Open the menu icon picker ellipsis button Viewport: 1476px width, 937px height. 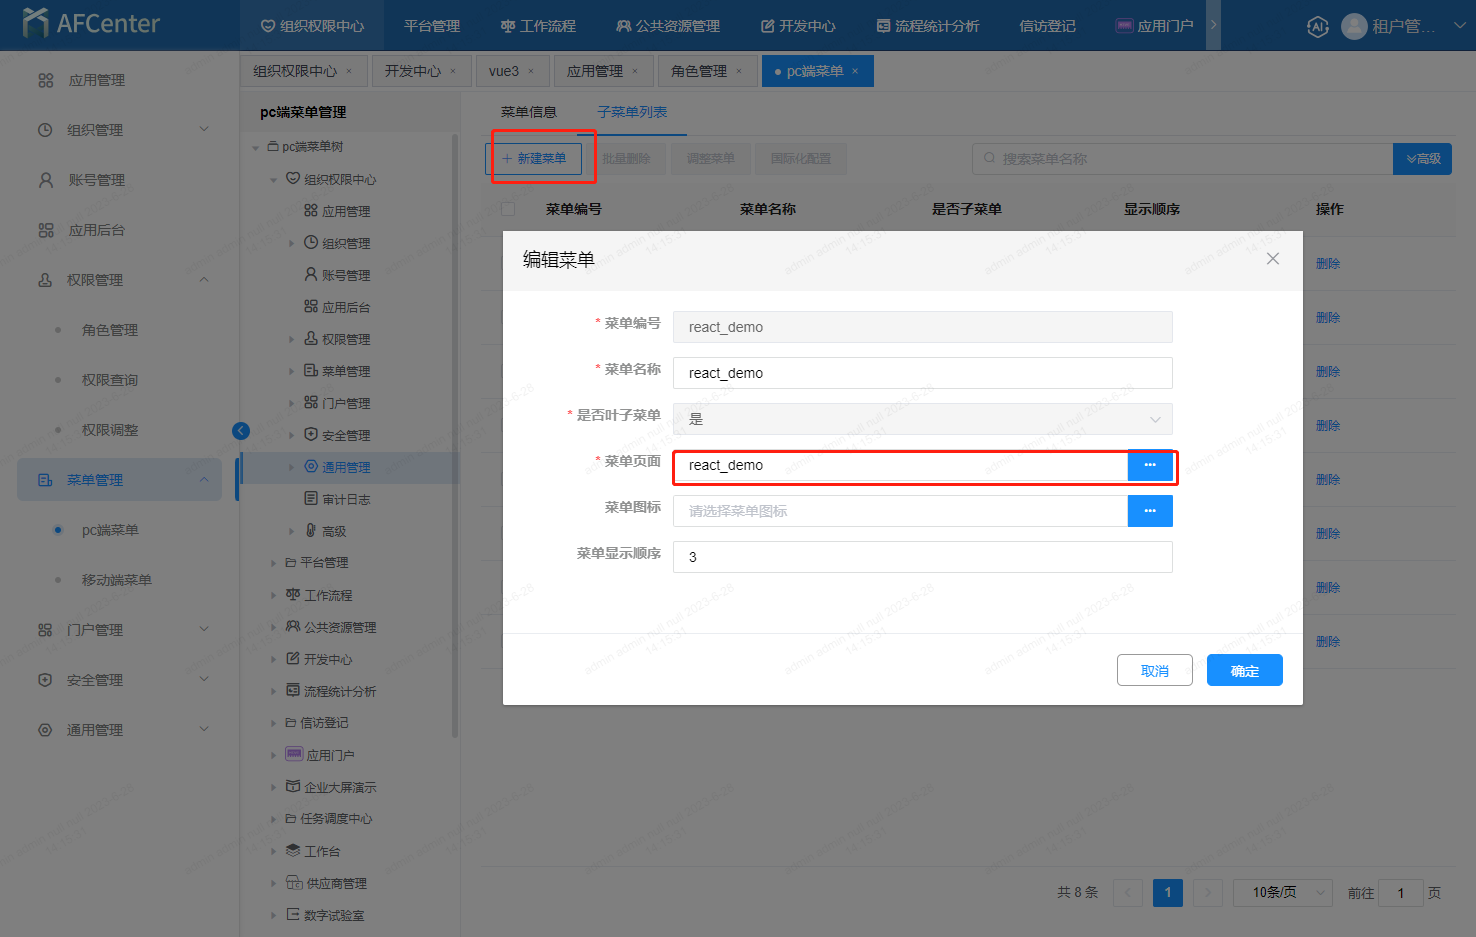click(x=1150, y=511)
